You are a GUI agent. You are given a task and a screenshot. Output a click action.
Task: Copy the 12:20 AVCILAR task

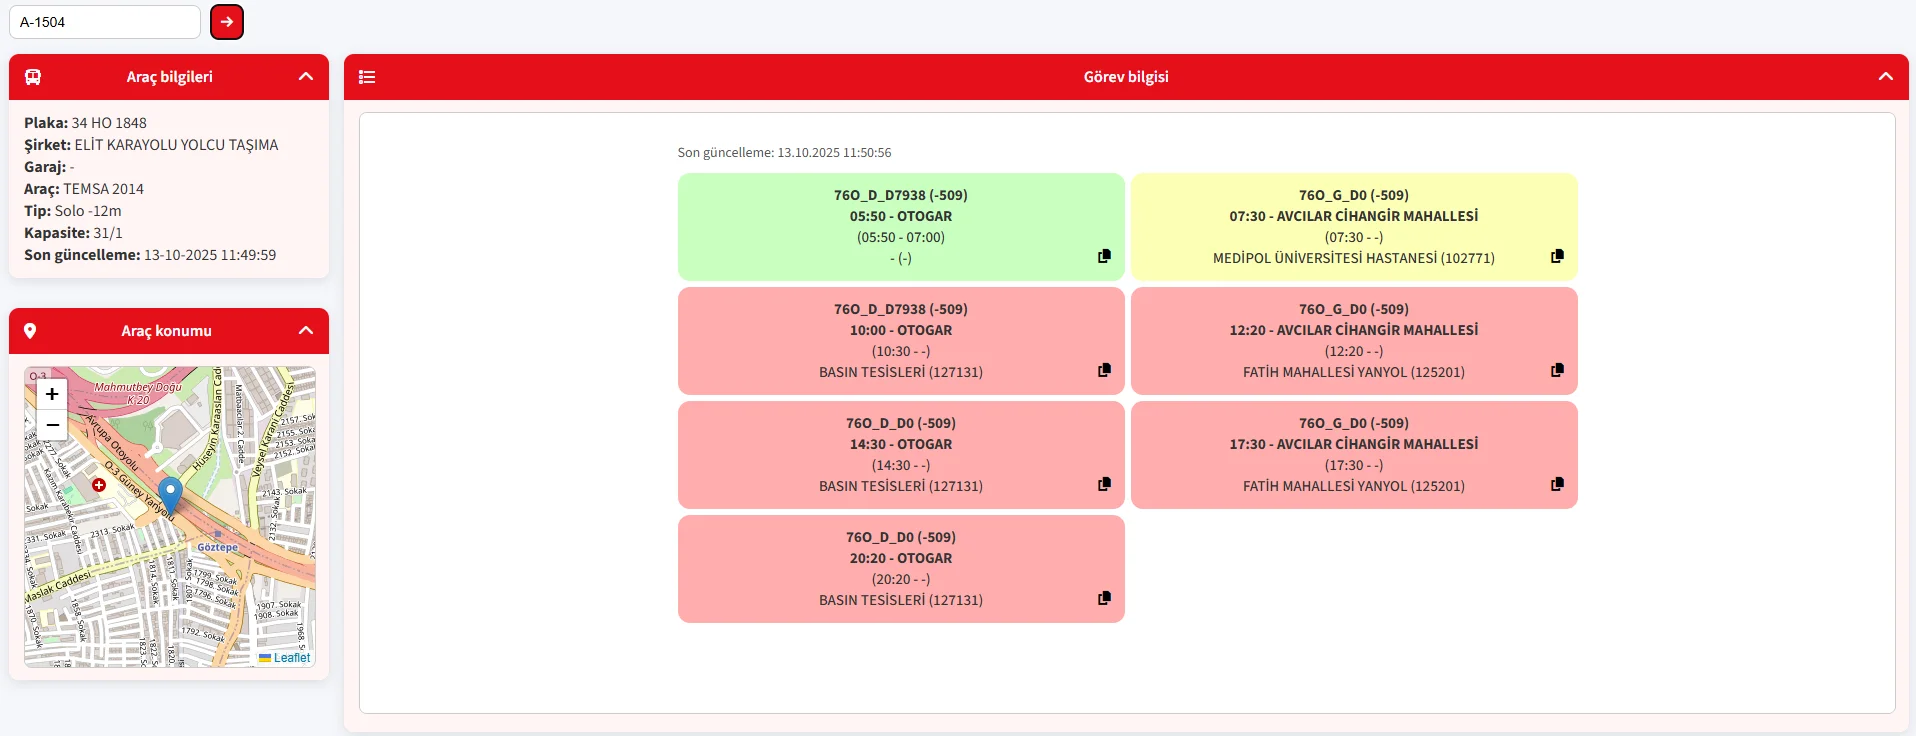[1557, 370]
